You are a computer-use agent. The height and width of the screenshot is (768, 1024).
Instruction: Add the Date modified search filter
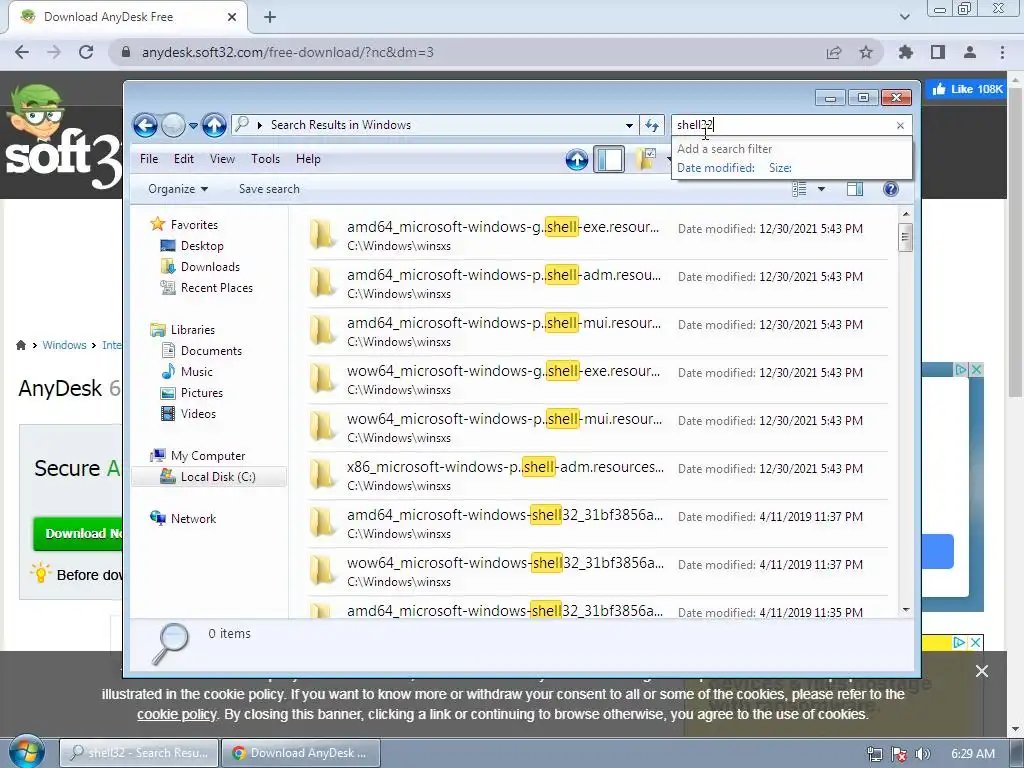(x=716, y=168)
